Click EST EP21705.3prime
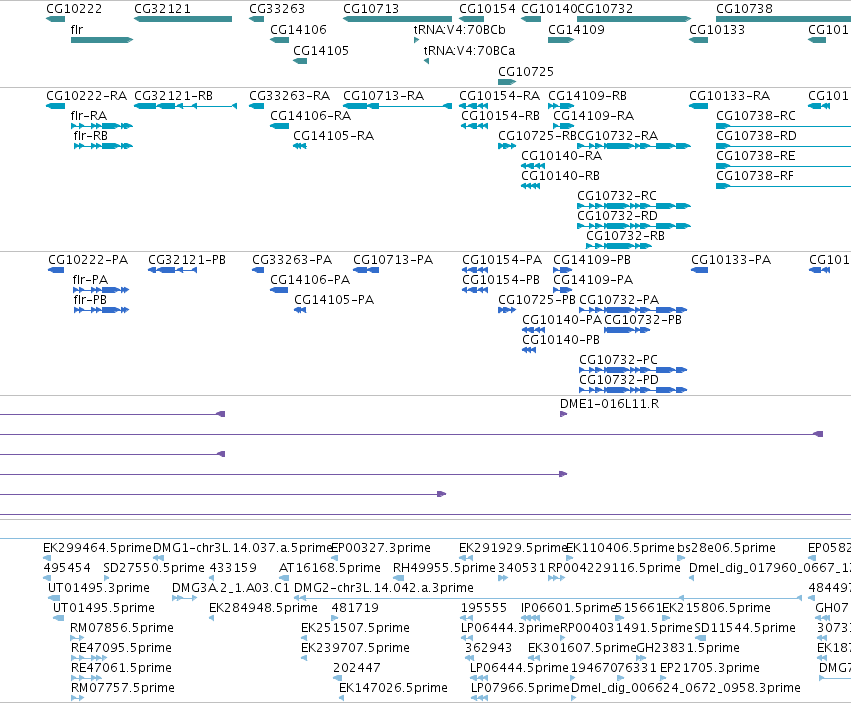 pyautogui.click(x=710, y=668)
